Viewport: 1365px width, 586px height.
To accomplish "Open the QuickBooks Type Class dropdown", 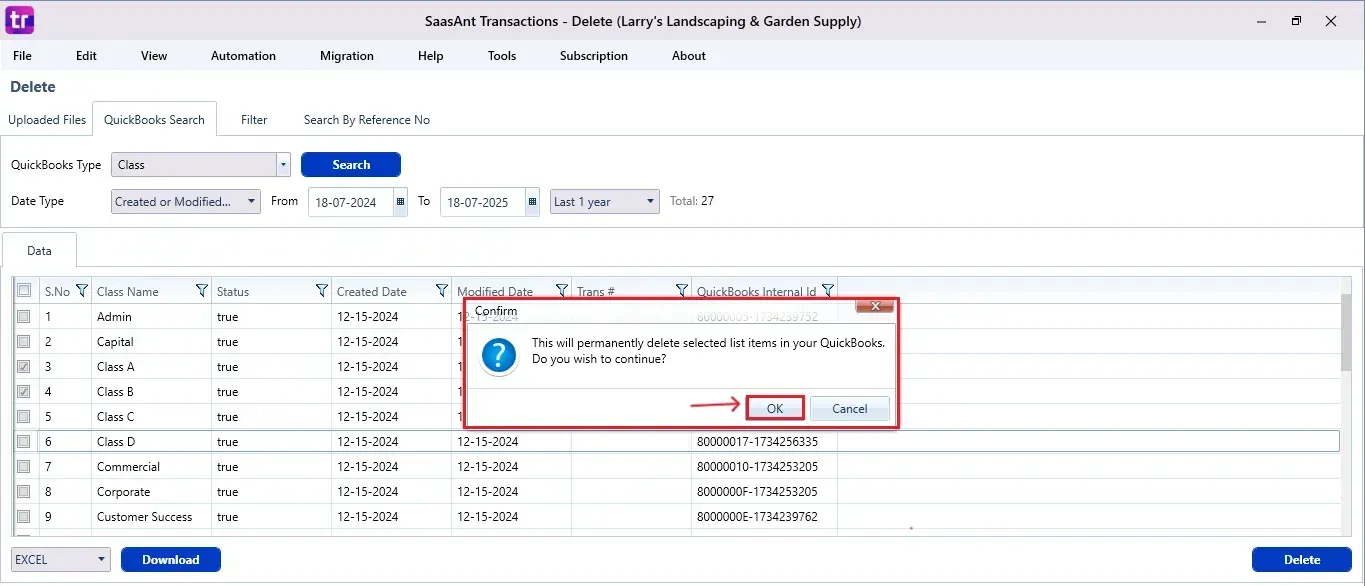I will (200, 165).
